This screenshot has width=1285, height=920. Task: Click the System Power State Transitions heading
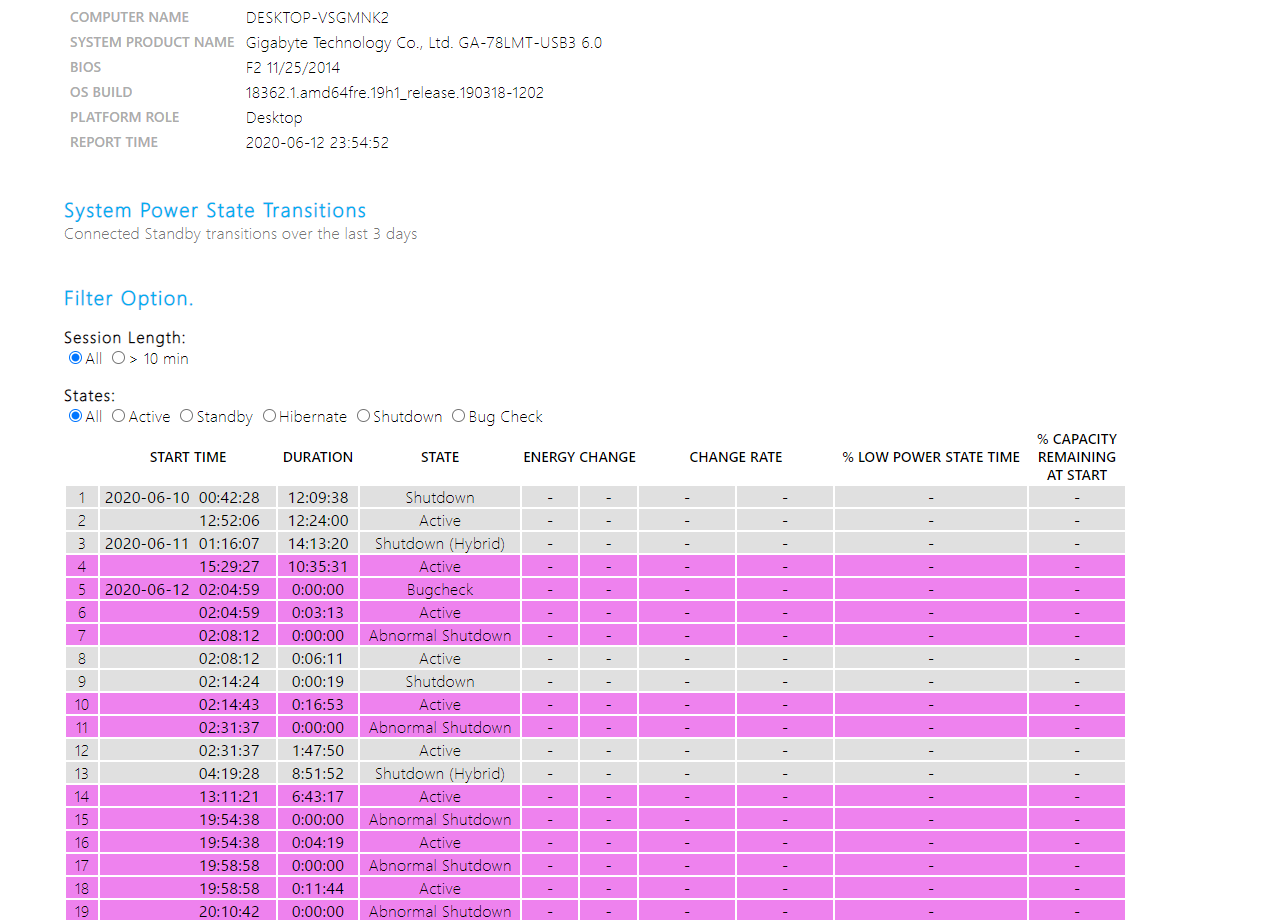pyautogui.click(x=215, y=211)
